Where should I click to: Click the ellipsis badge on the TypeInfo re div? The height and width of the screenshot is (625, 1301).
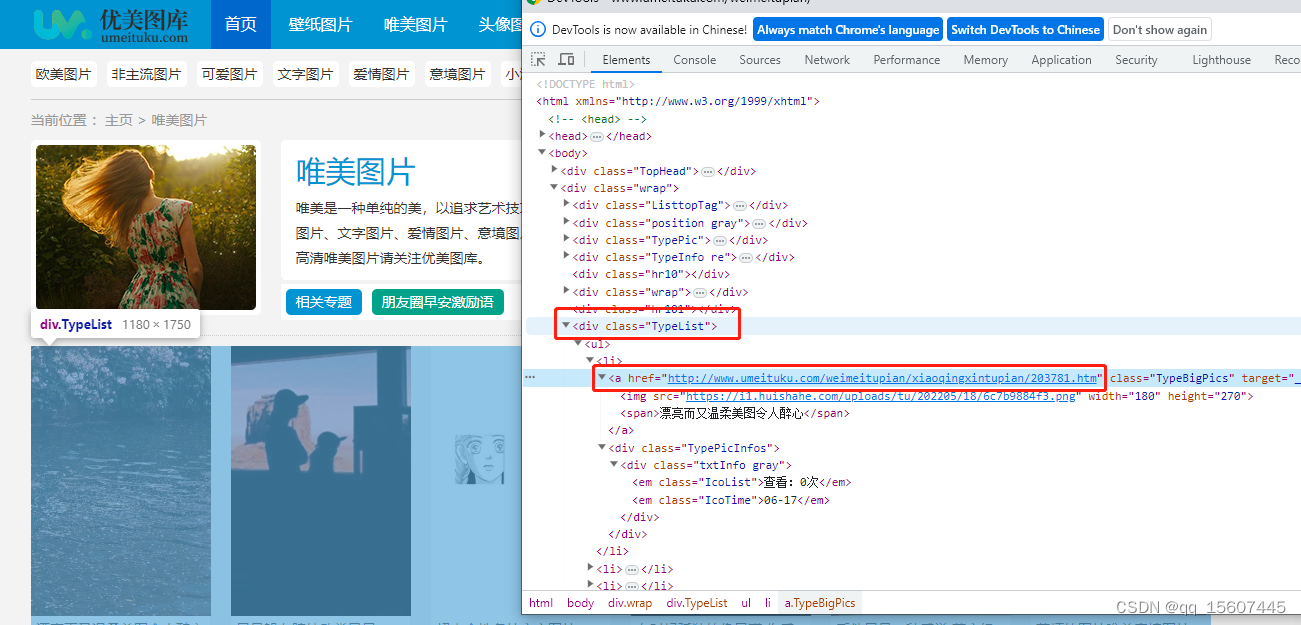click(746, 257)
